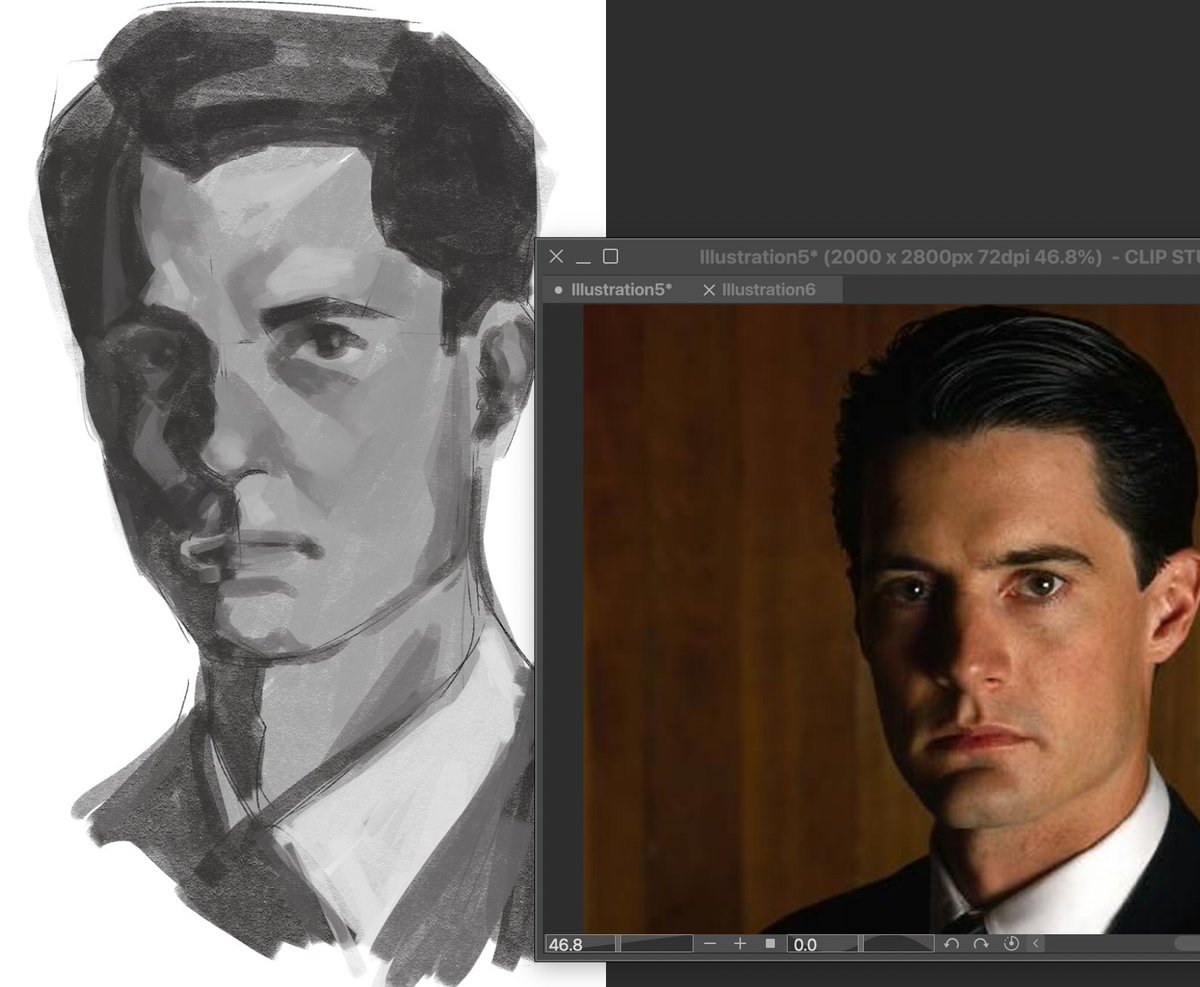Switch to the Illustration6 canvas tab

(x=768, y=290)
